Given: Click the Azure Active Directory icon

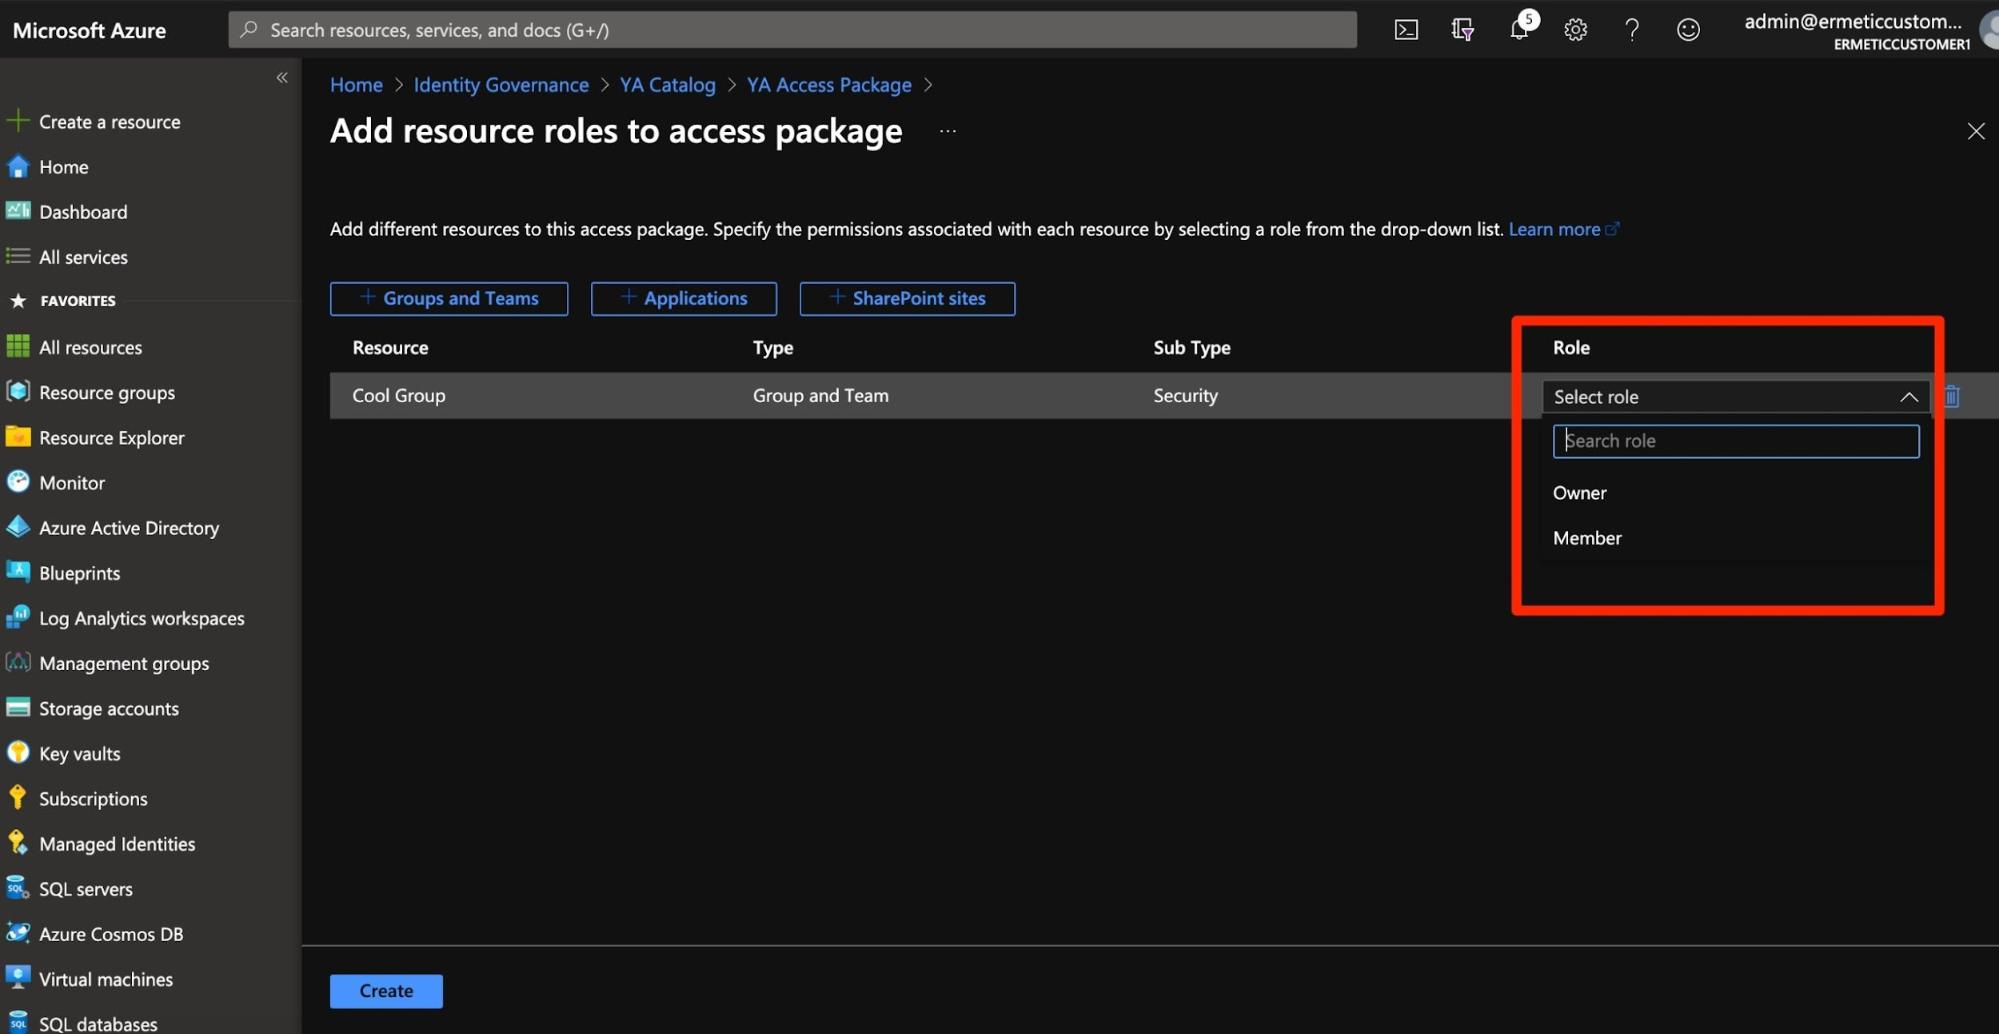Looking at the screenshot, I should tap(18, 527).
